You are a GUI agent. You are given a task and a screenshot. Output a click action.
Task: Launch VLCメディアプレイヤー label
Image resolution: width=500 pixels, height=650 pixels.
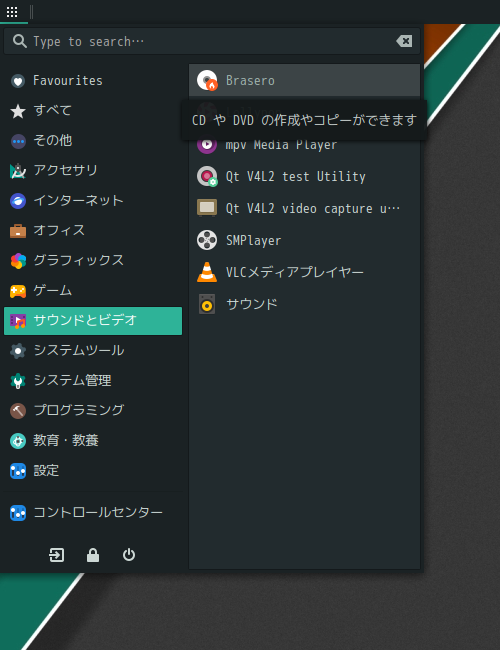click(294, 272)
